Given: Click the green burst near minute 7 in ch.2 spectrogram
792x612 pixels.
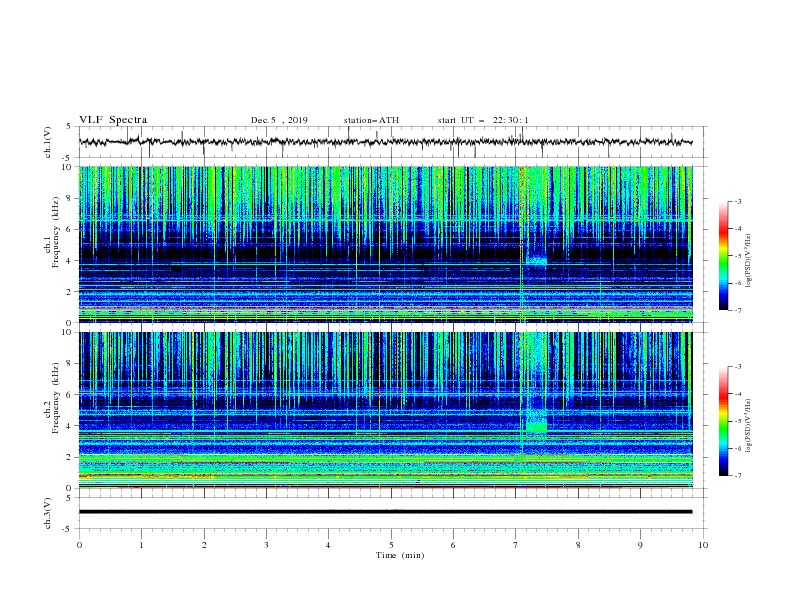Looking at the screenshot, I should tap(536, 427).
